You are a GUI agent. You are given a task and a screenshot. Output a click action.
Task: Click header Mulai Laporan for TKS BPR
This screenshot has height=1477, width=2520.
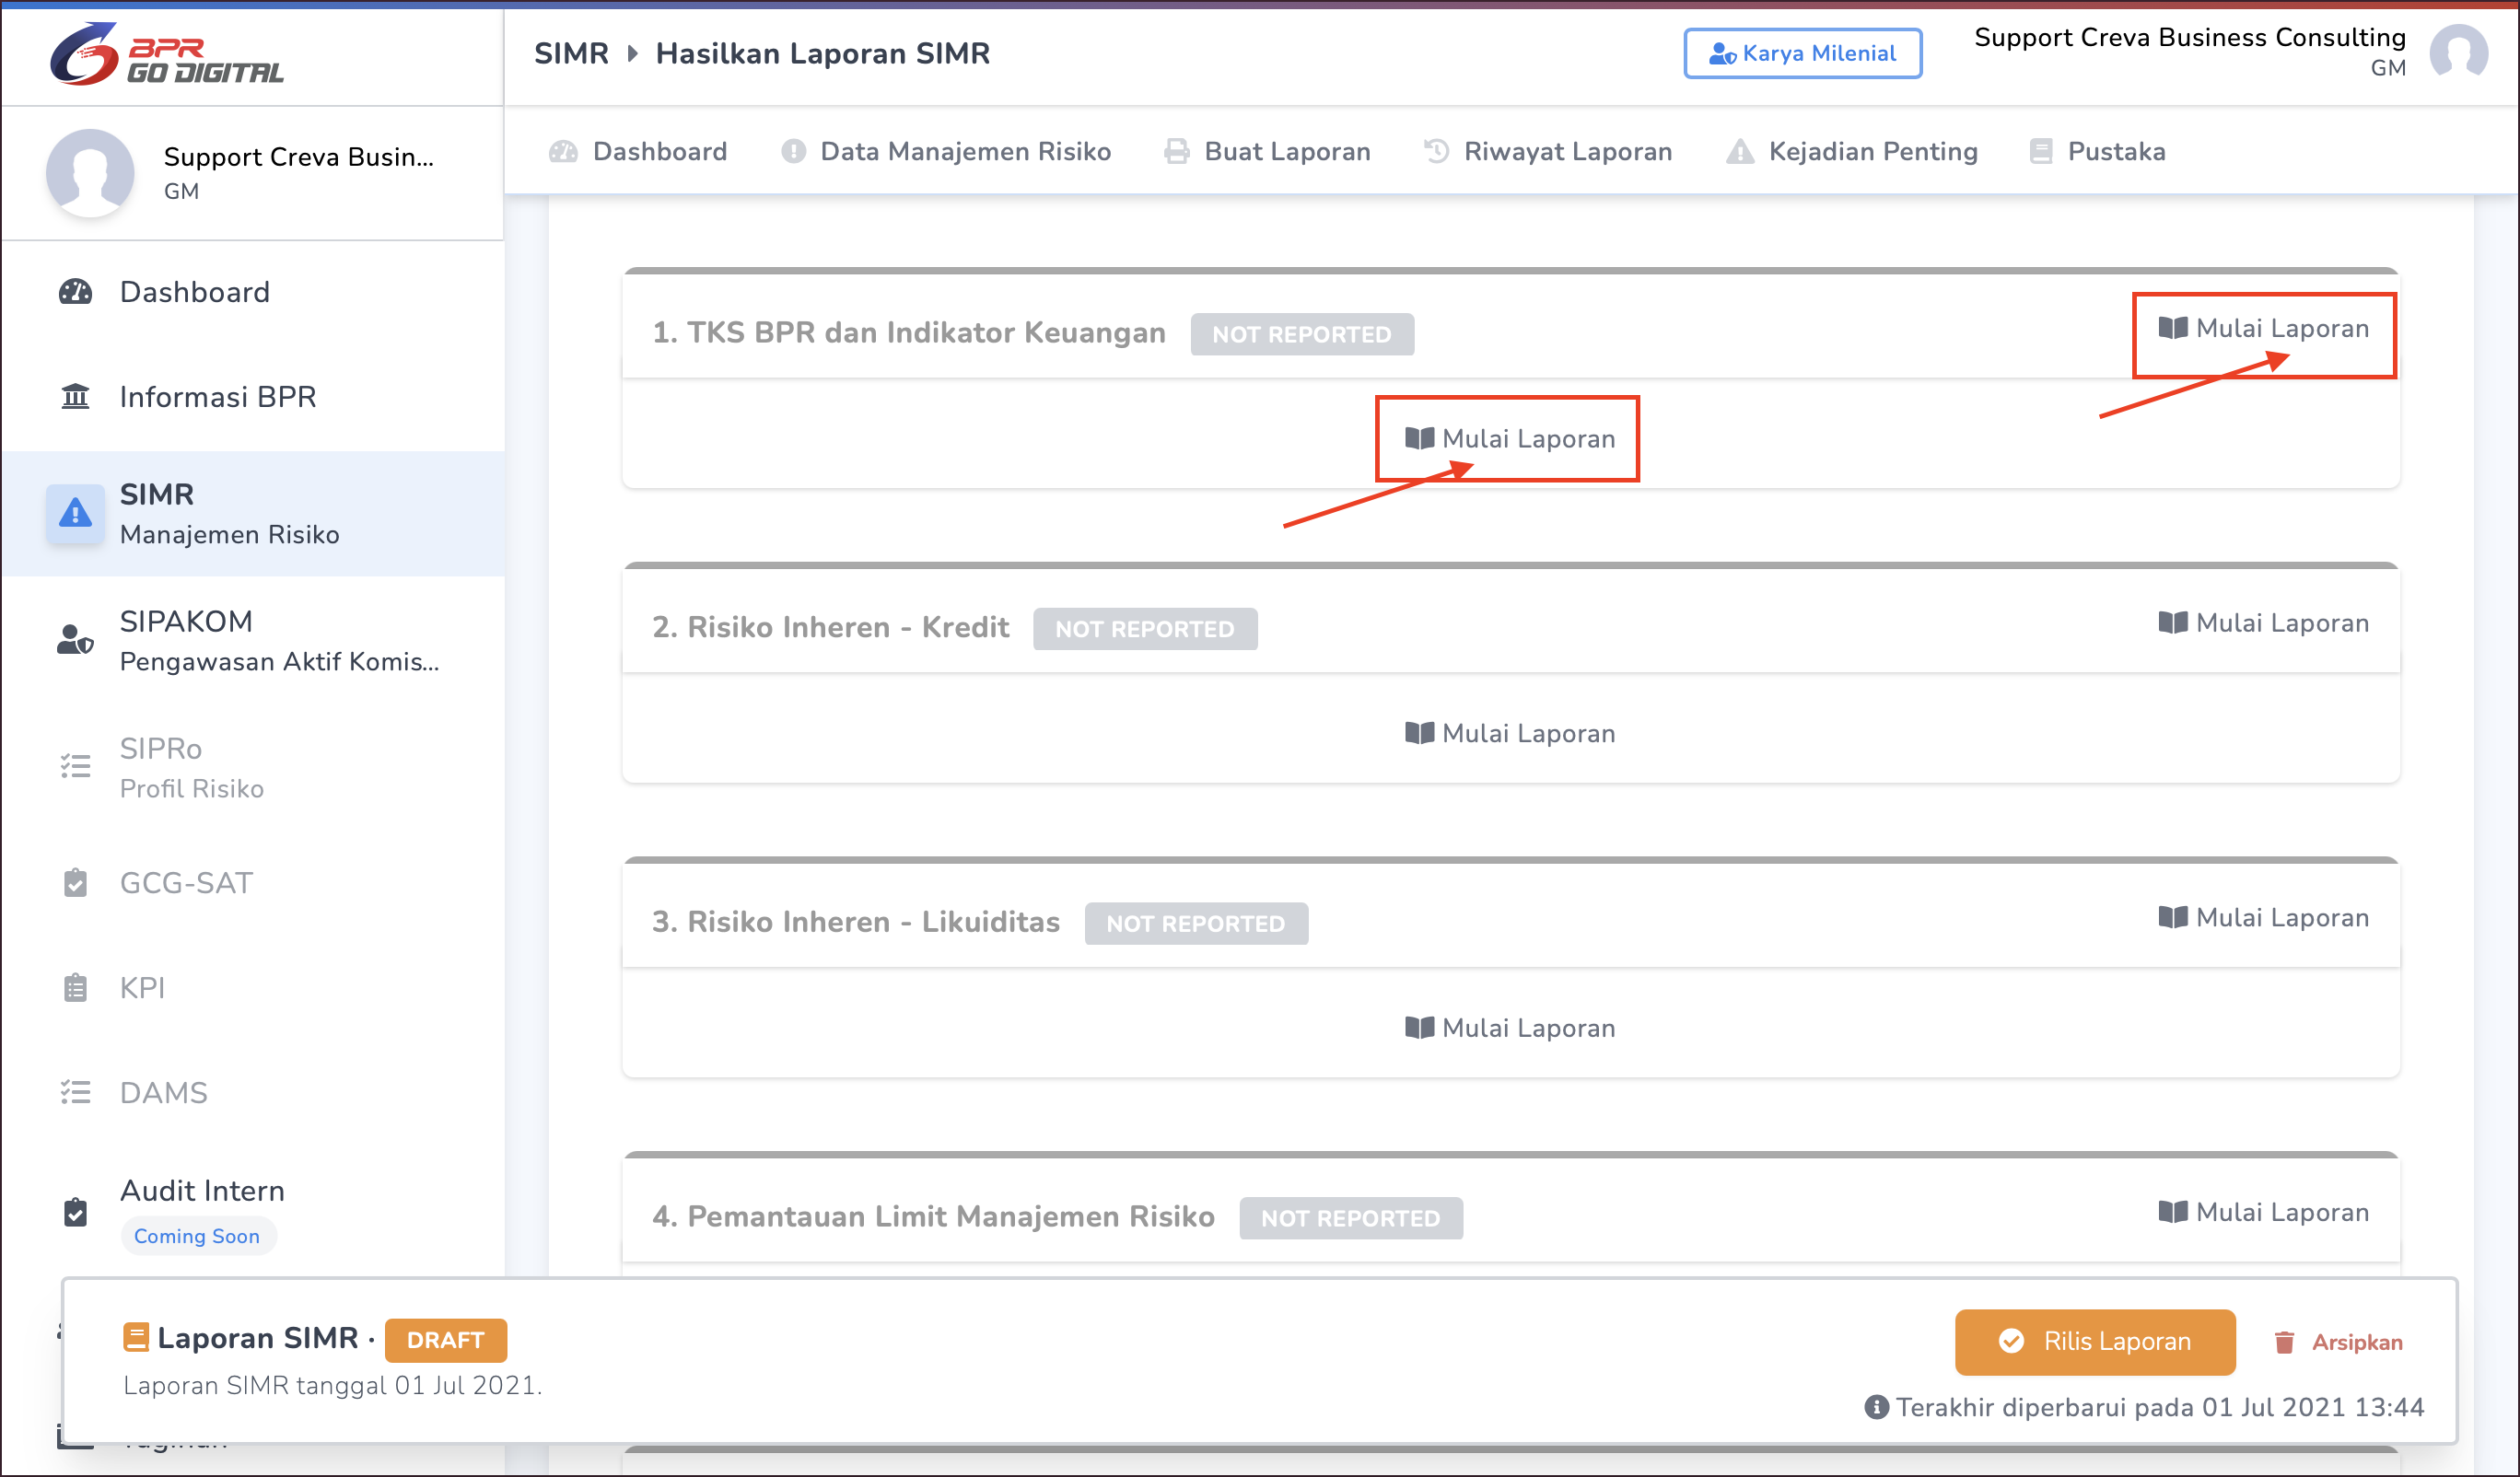click(x=2264, y=328)
